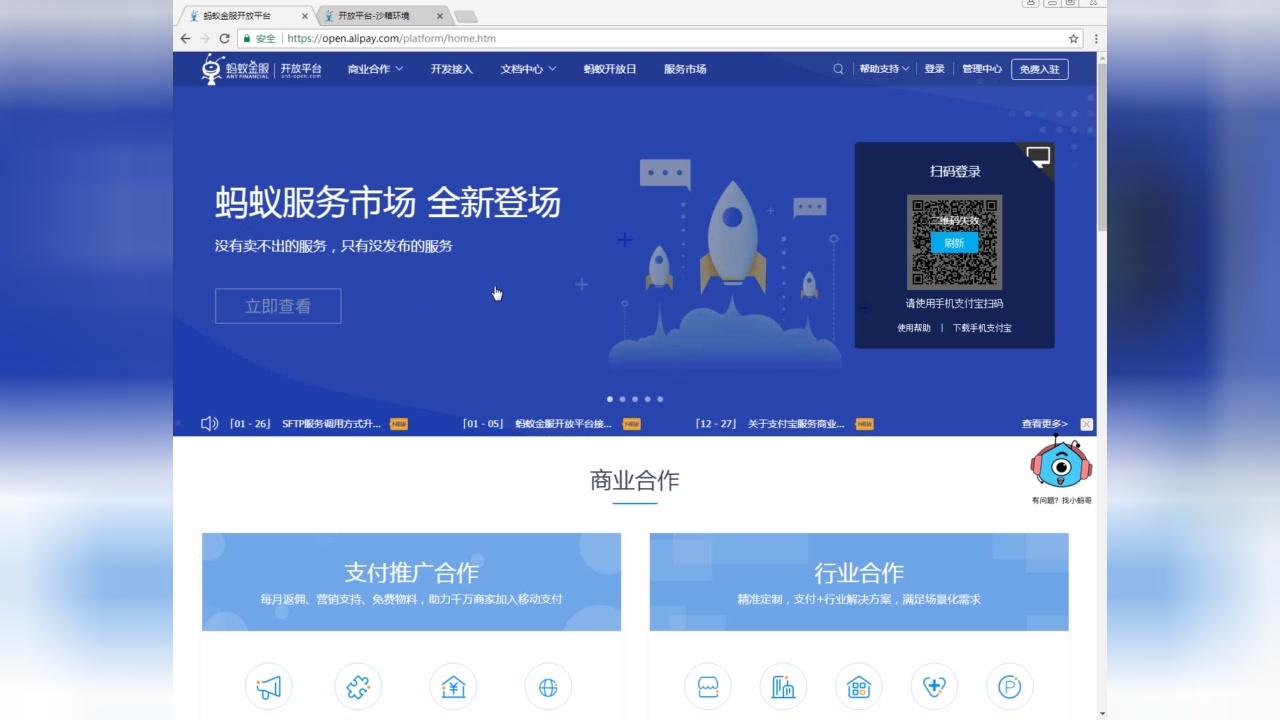Image resolution: width=1280 pixels, height=720 pixels.
Task: Refresh the QR code with 刷新 button
Action: point(954,243)
